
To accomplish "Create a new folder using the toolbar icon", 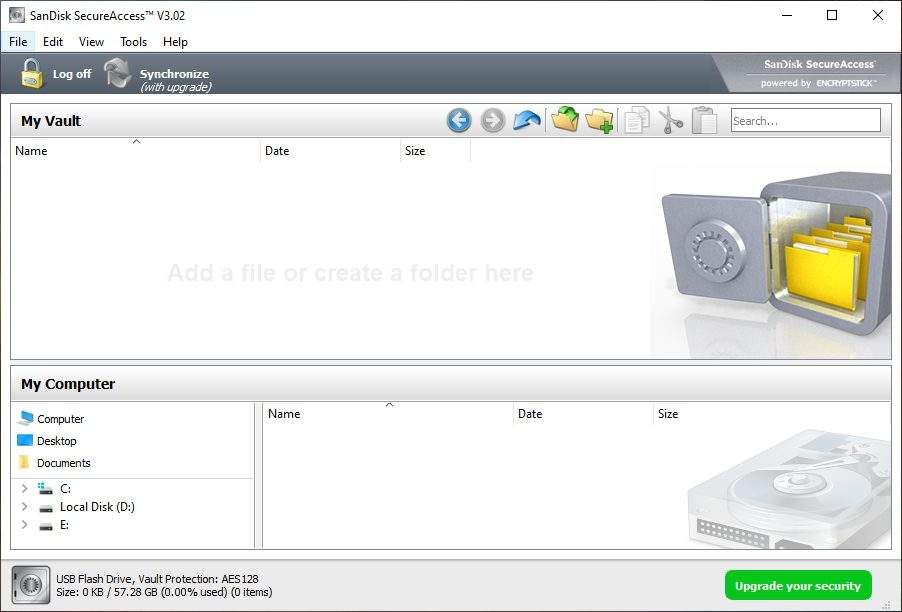I will coord(598,120).
